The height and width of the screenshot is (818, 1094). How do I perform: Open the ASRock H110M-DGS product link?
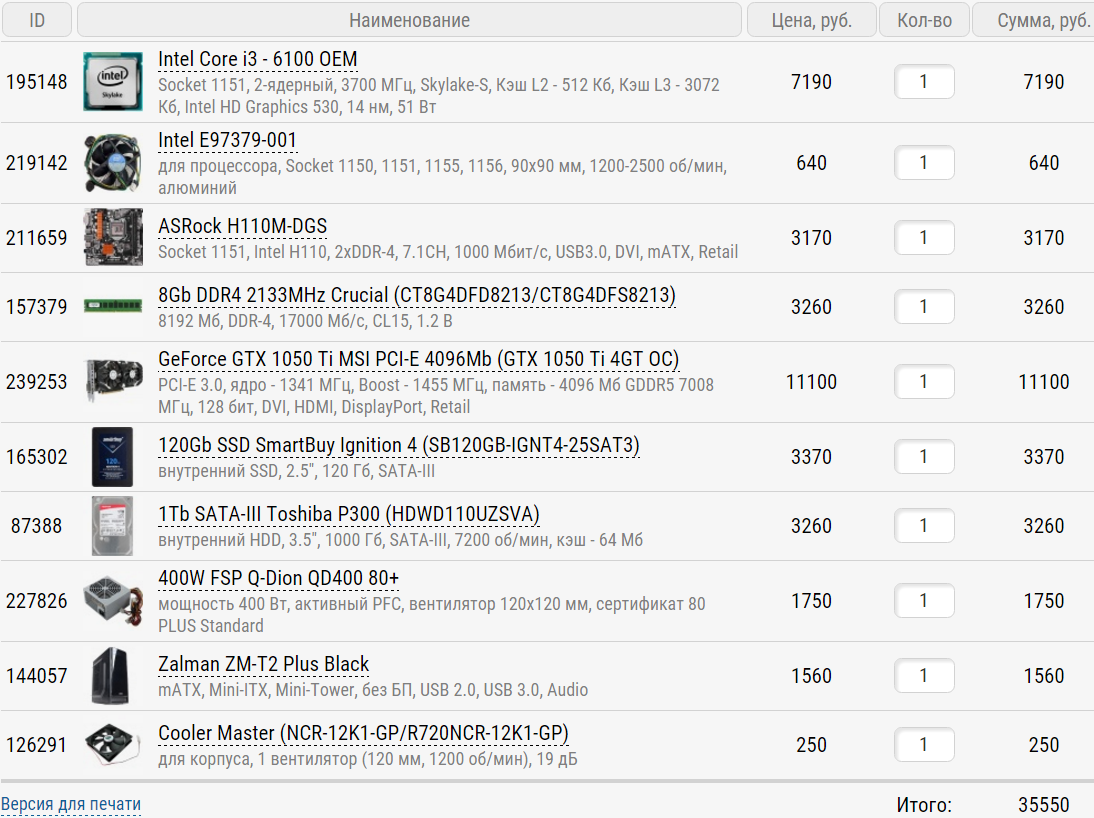coord(243,226)
